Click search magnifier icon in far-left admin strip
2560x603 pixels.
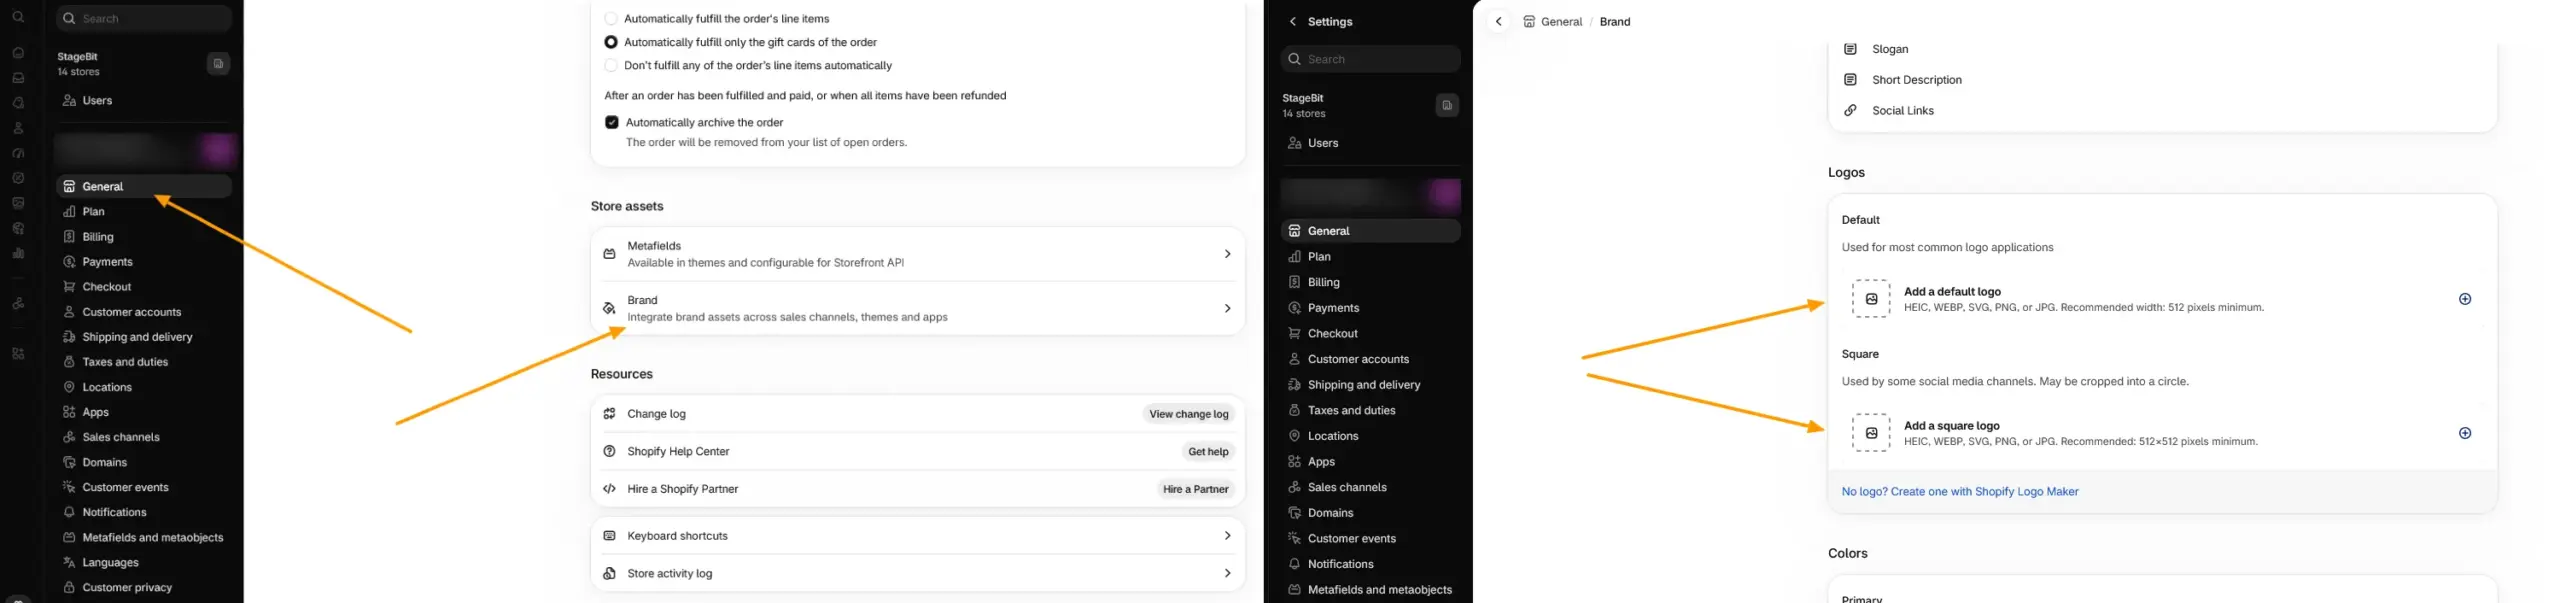click(x=18, y=17)
